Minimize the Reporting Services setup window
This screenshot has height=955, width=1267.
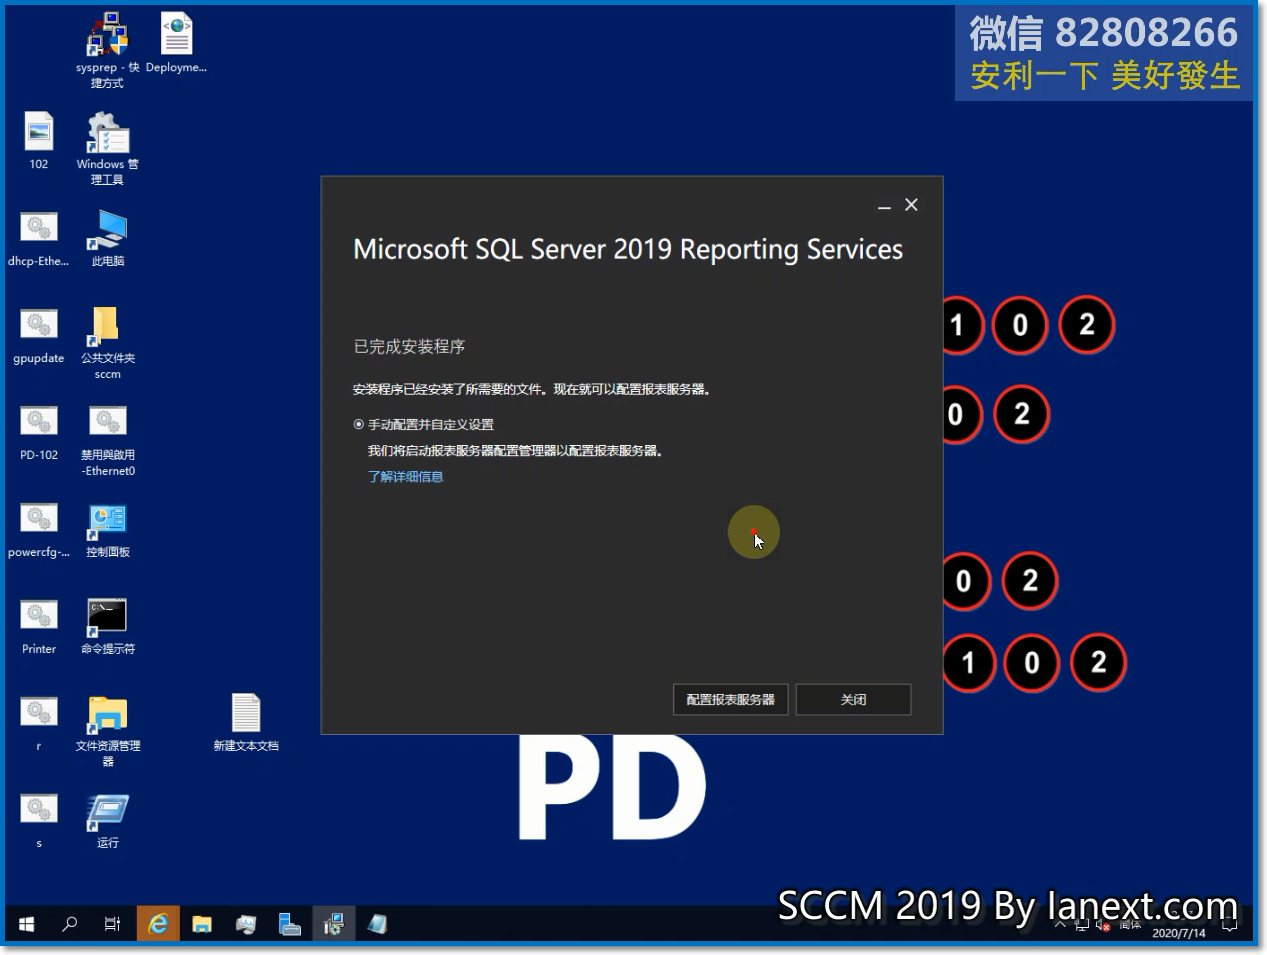(884, 205)
